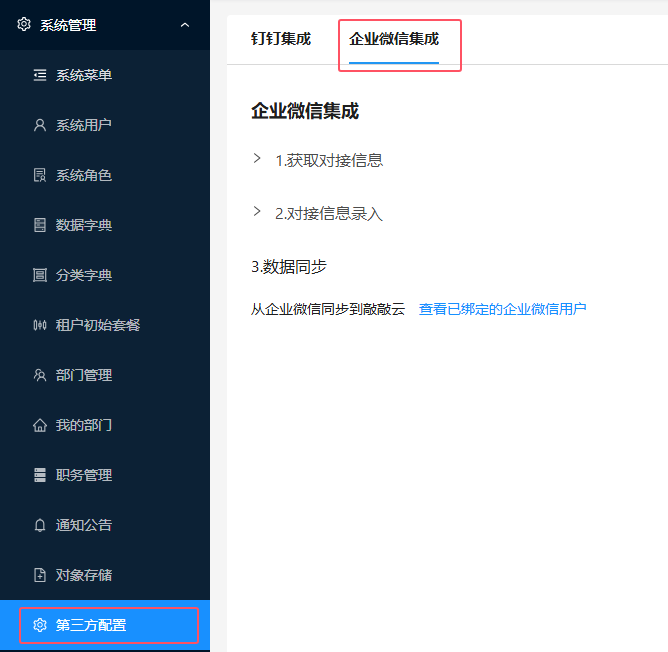Screen dimensions: 668x652
Task: Click the 我的部门 home icon
Action: click(x=40, y=425)
